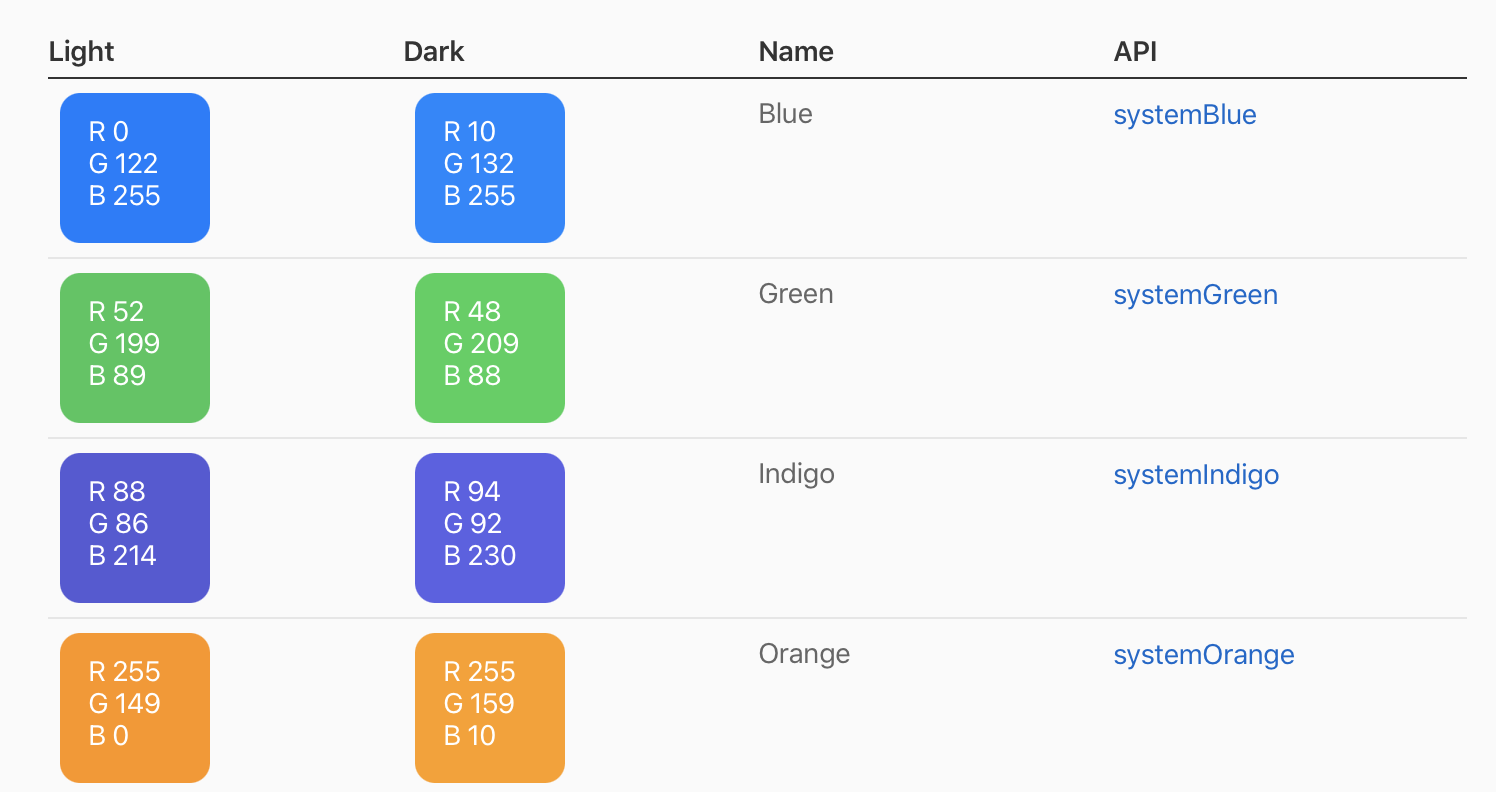Click the systemOrange API link
Screen dimensions: 1496x792
tap(1203, 654)
